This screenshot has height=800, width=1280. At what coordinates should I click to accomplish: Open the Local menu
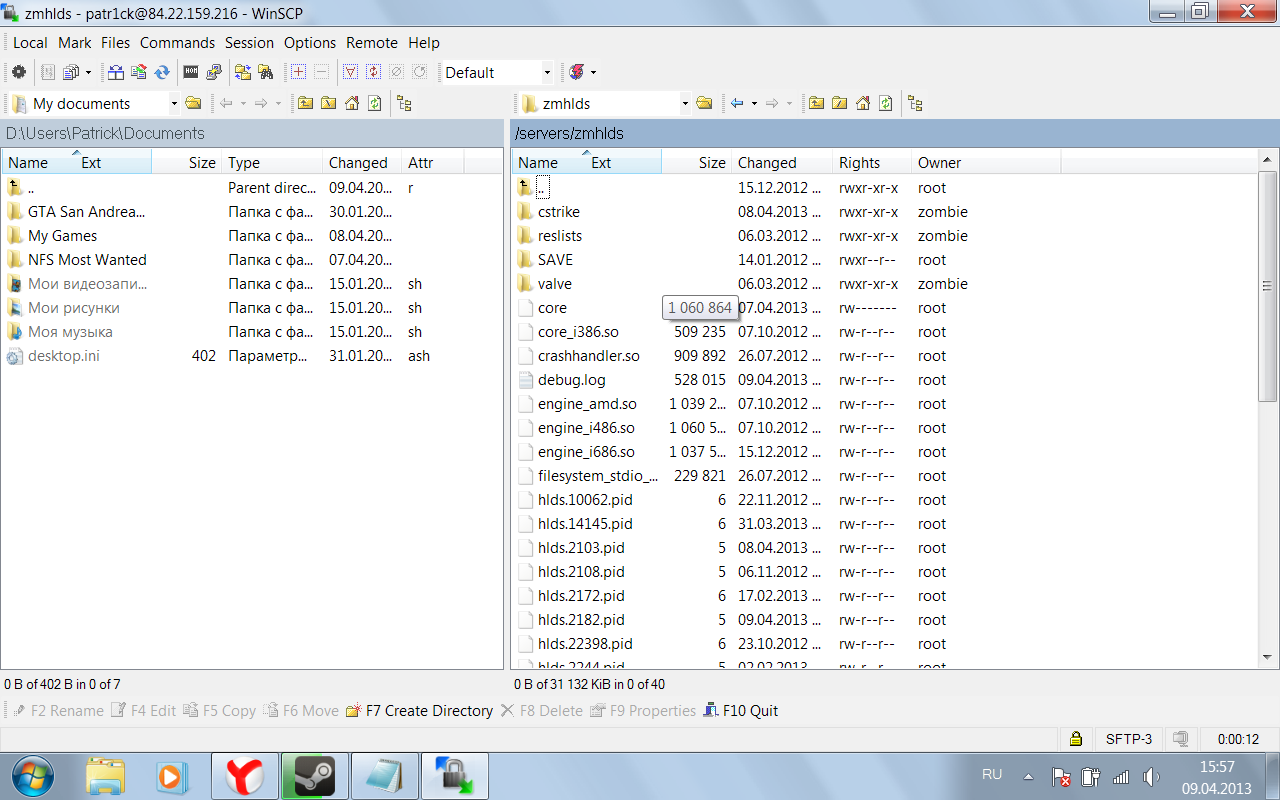pyautogui.click(x=30, y=43)
